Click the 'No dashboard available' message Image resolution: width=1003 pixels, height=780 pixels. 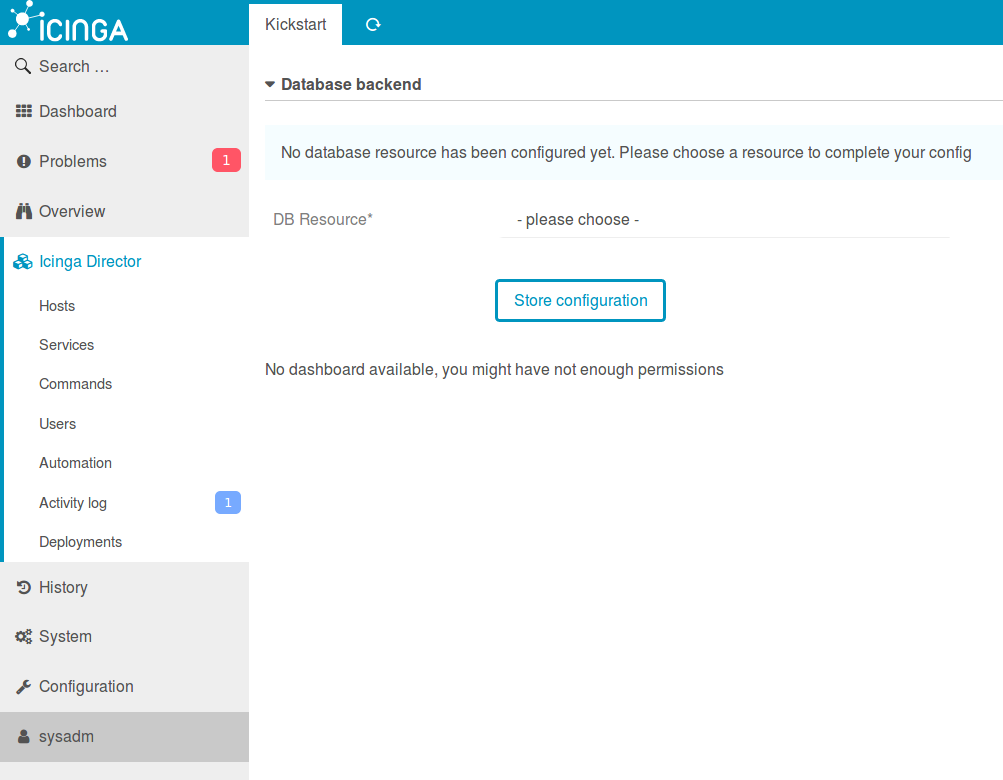[x=494, y=370]
